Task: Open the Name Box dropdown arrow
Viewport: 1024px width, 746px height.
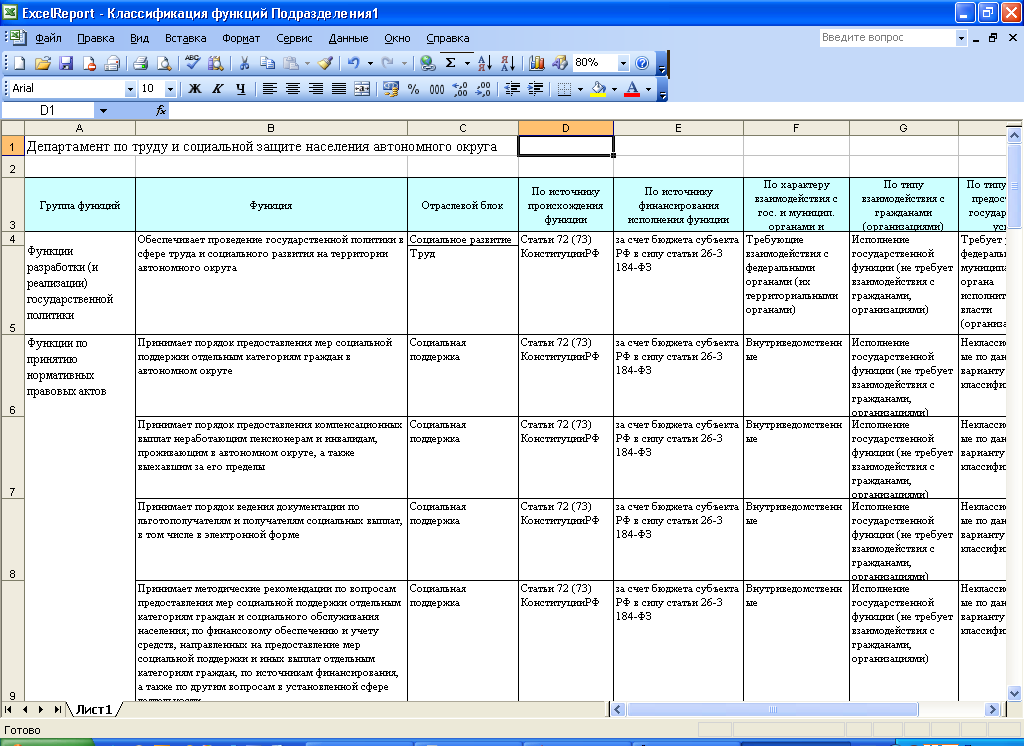Action: 103,110
